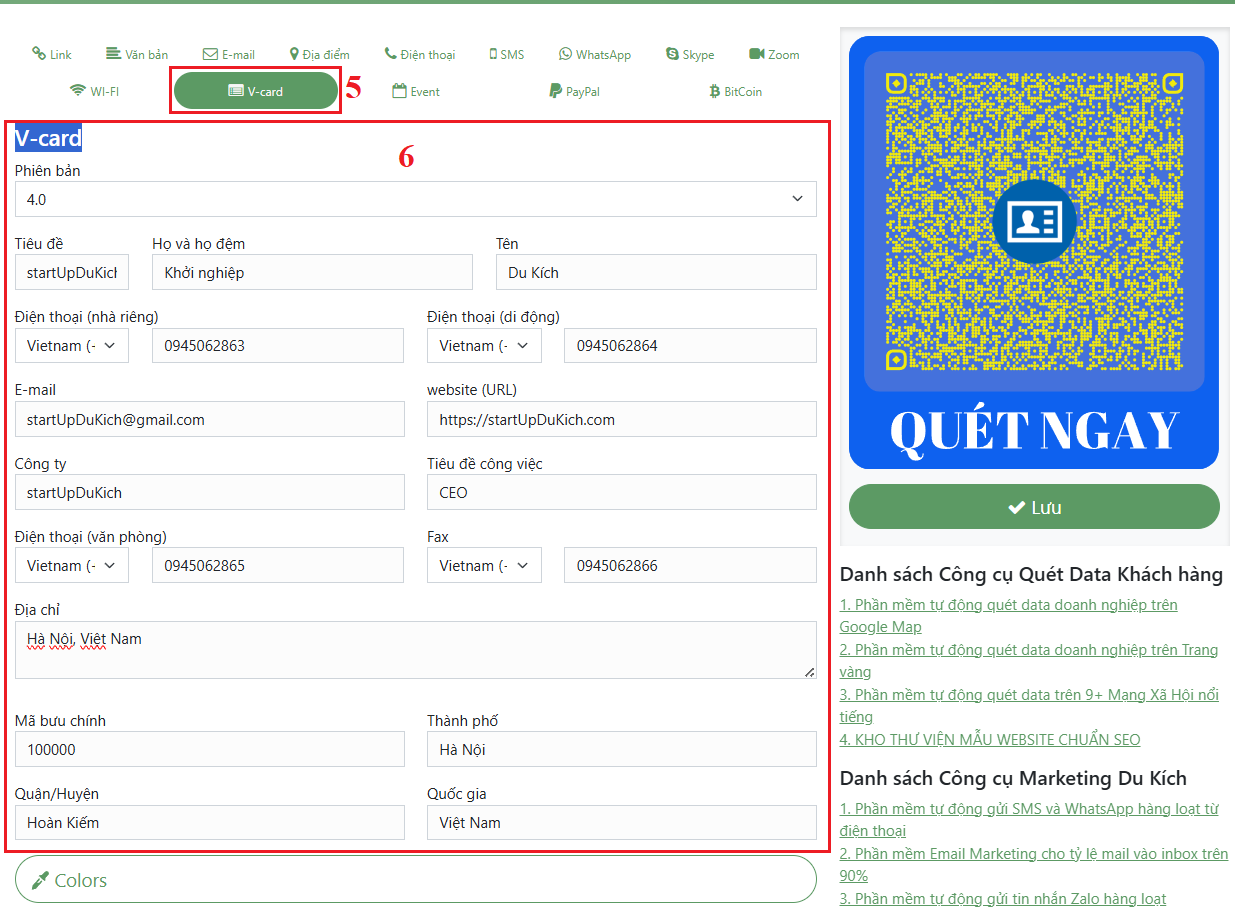This screenshot has width=1235, height=907.
Task: Click the E-mail input field
Action: (210, 419)
